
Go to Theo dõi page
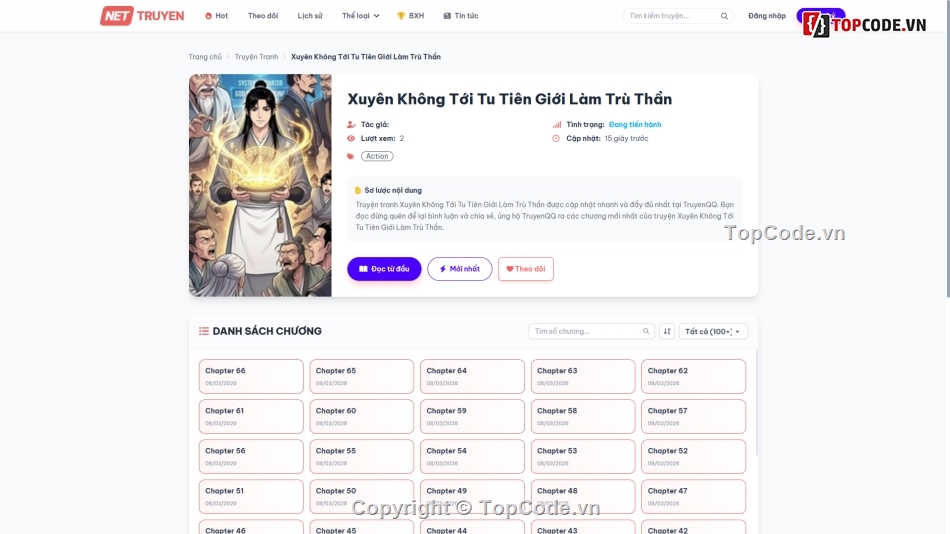(x=263, y=16)
